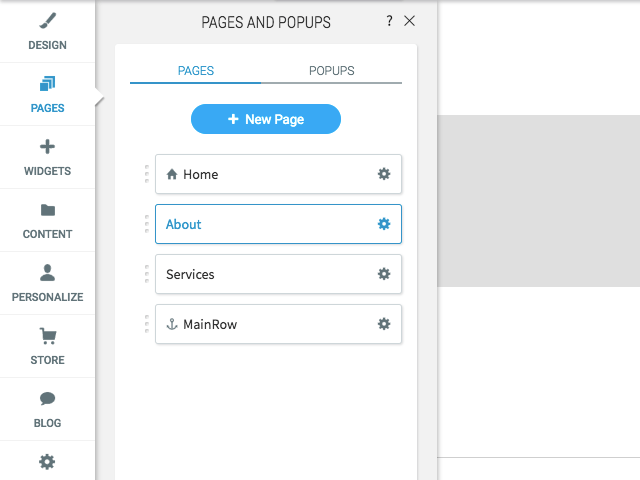
Task: Open the Blog speech bubble icon
Action: (47, 398)
